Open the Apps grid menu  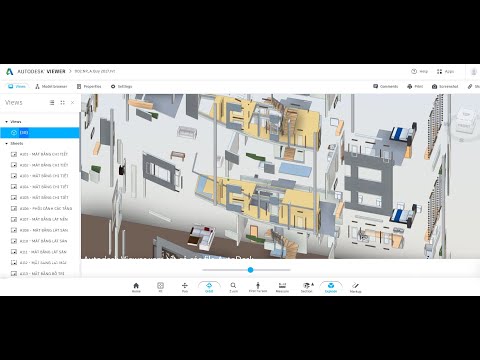pyautogui.click(x=445, y=71)
